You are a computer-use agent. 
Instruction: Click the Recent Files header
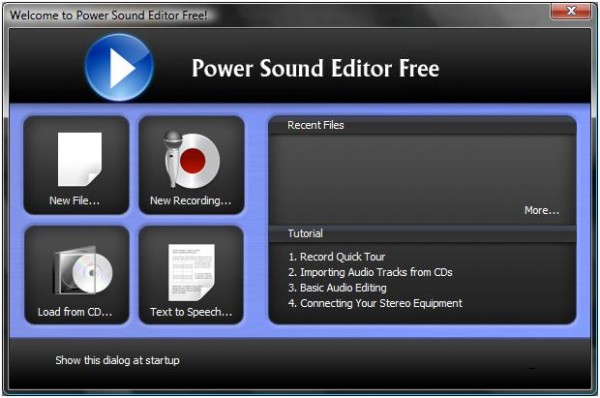(316, 125)
